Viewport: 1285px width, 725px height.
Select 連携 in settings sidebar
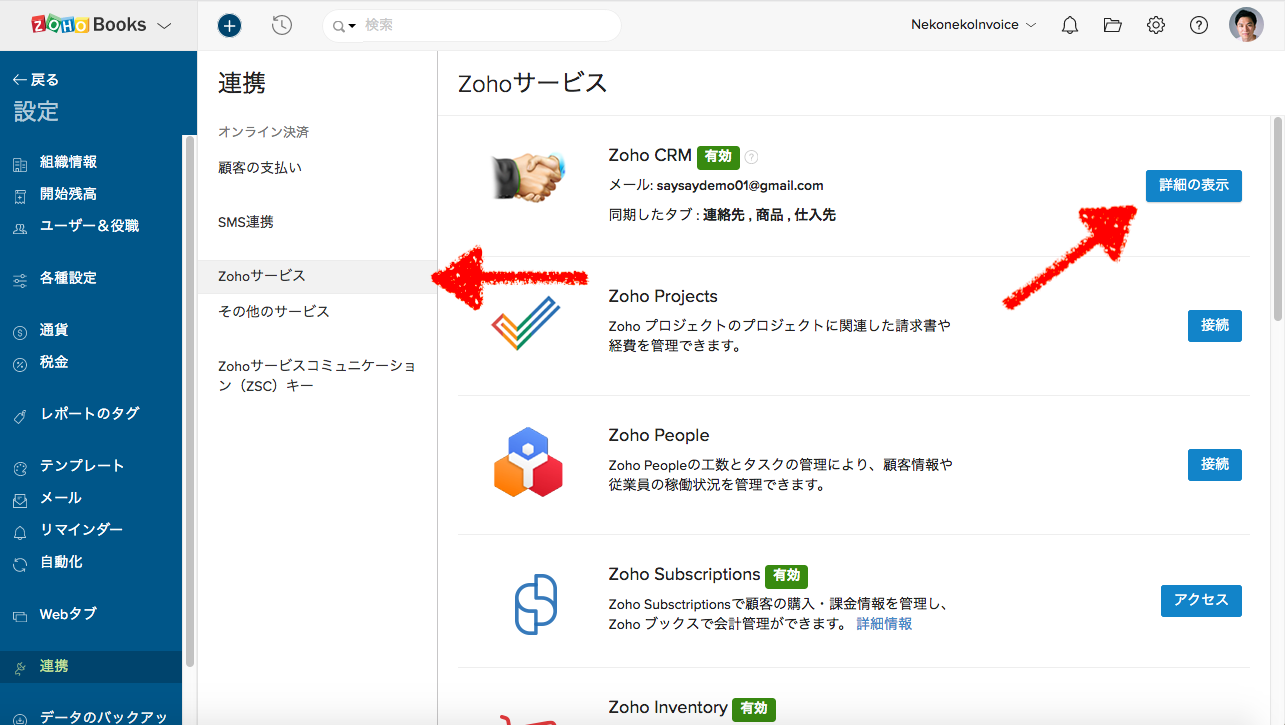[91, 667]
